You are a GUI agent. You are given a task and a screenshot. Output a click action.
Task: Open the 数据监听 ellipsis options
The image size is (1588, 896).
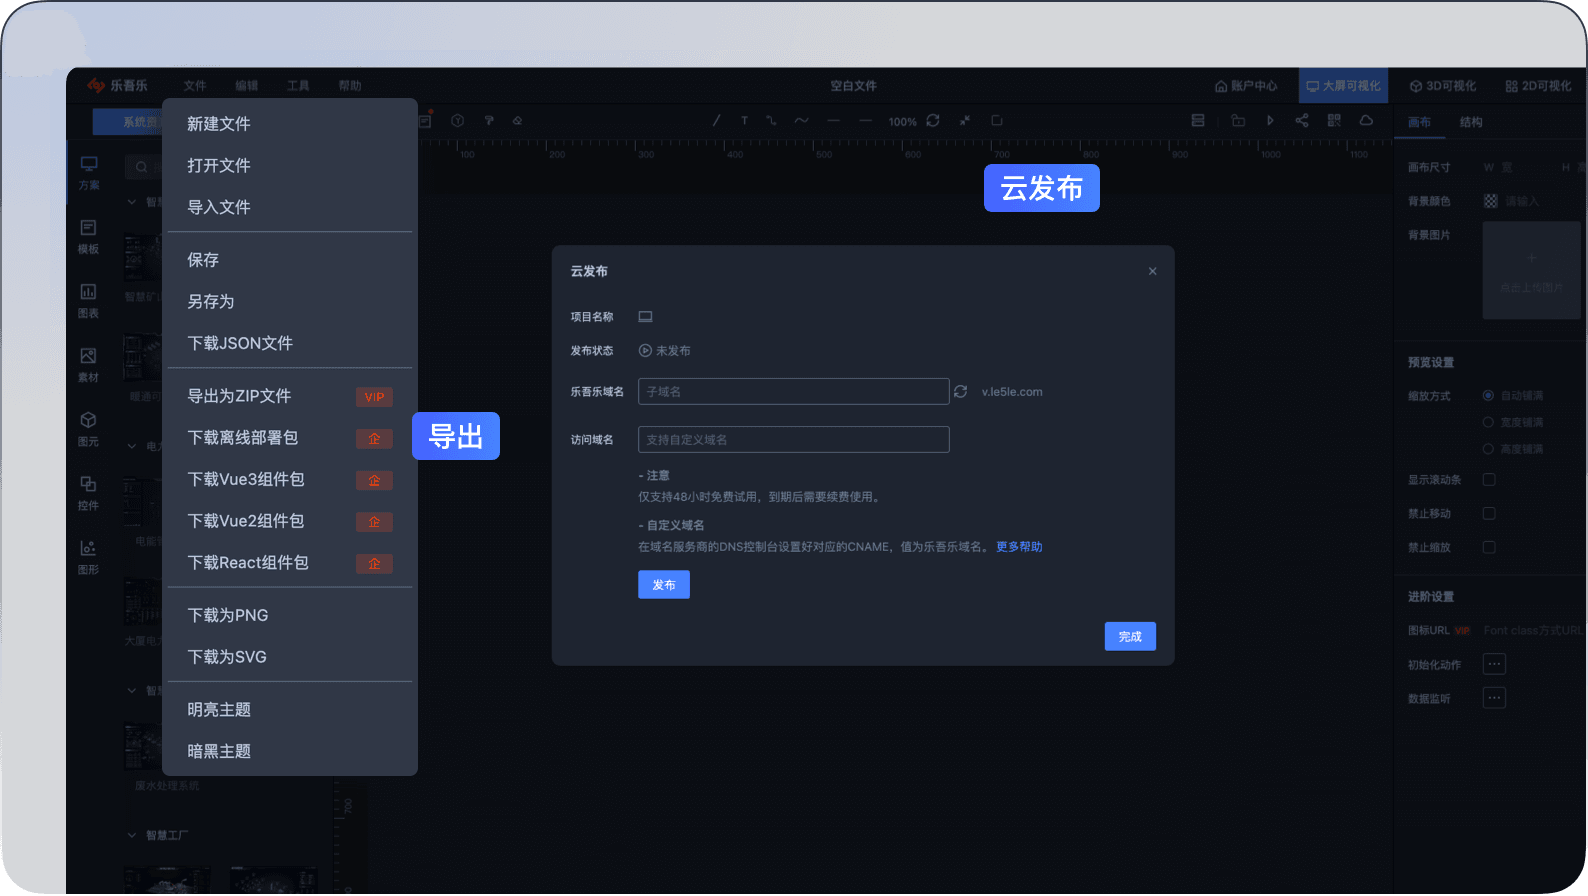(1494, 698)
